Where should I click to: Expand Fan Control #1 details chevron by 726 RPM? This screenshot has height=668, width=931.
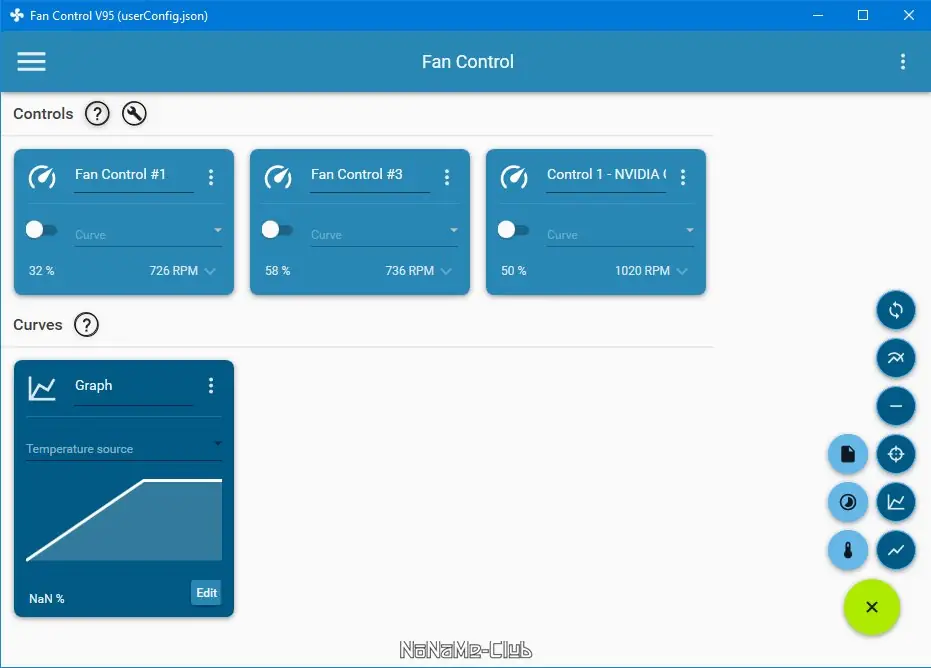tap(210, 271)
